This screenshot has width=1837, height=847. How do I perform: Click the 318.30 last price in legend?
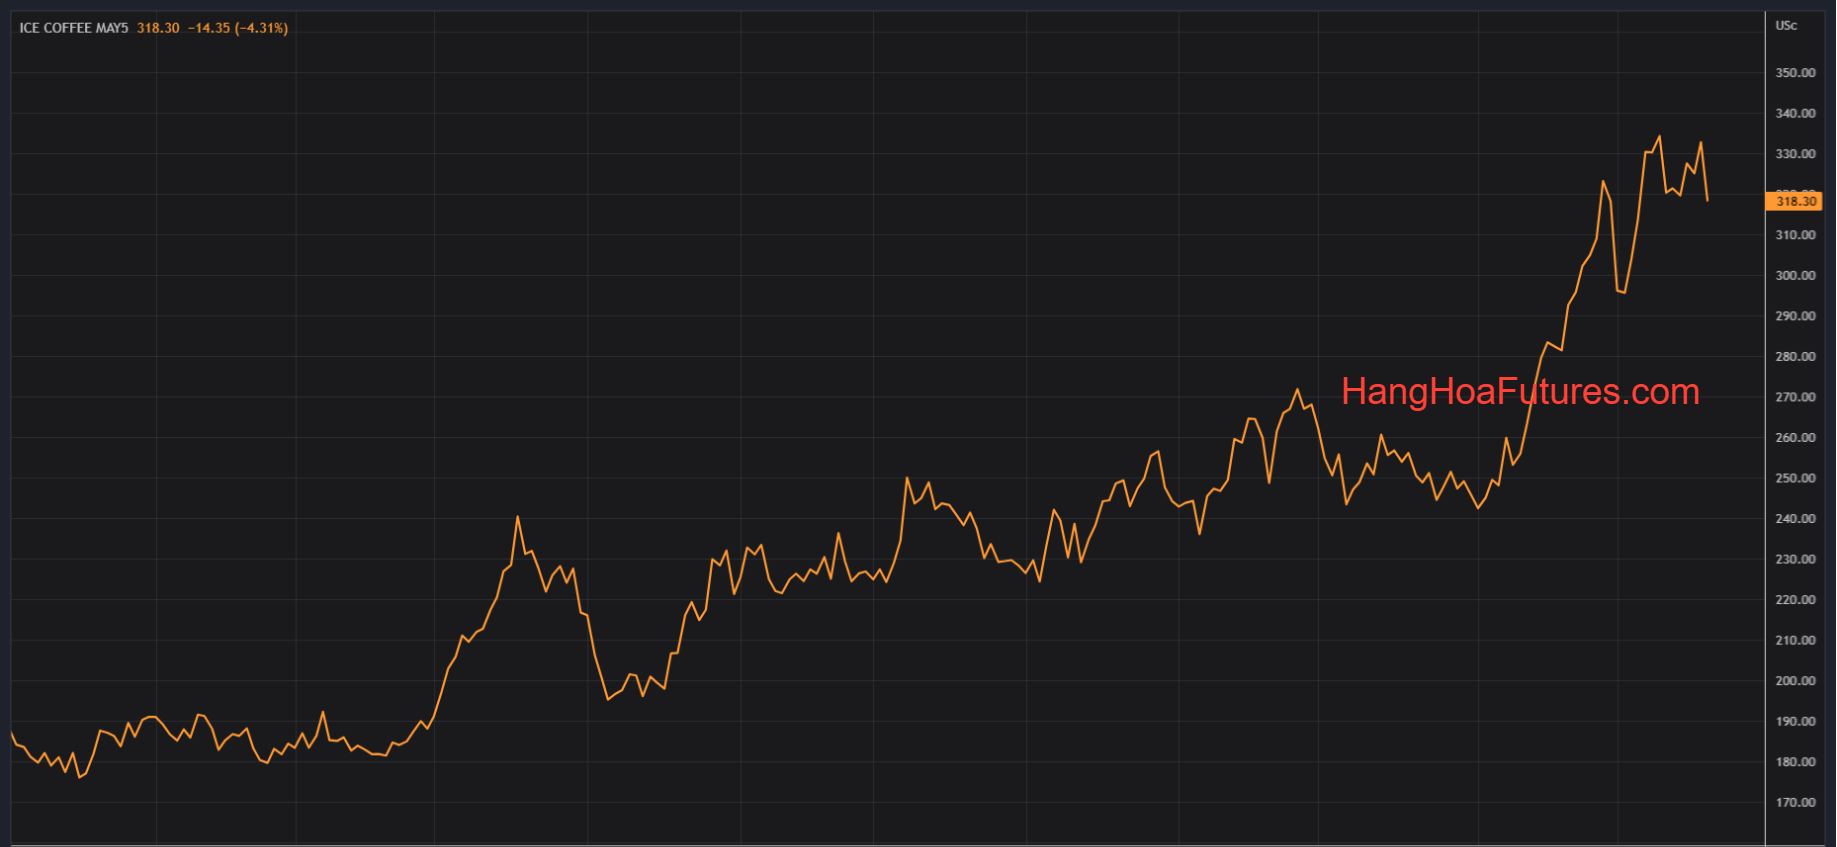pyautogui.click(x=158, y=28)
